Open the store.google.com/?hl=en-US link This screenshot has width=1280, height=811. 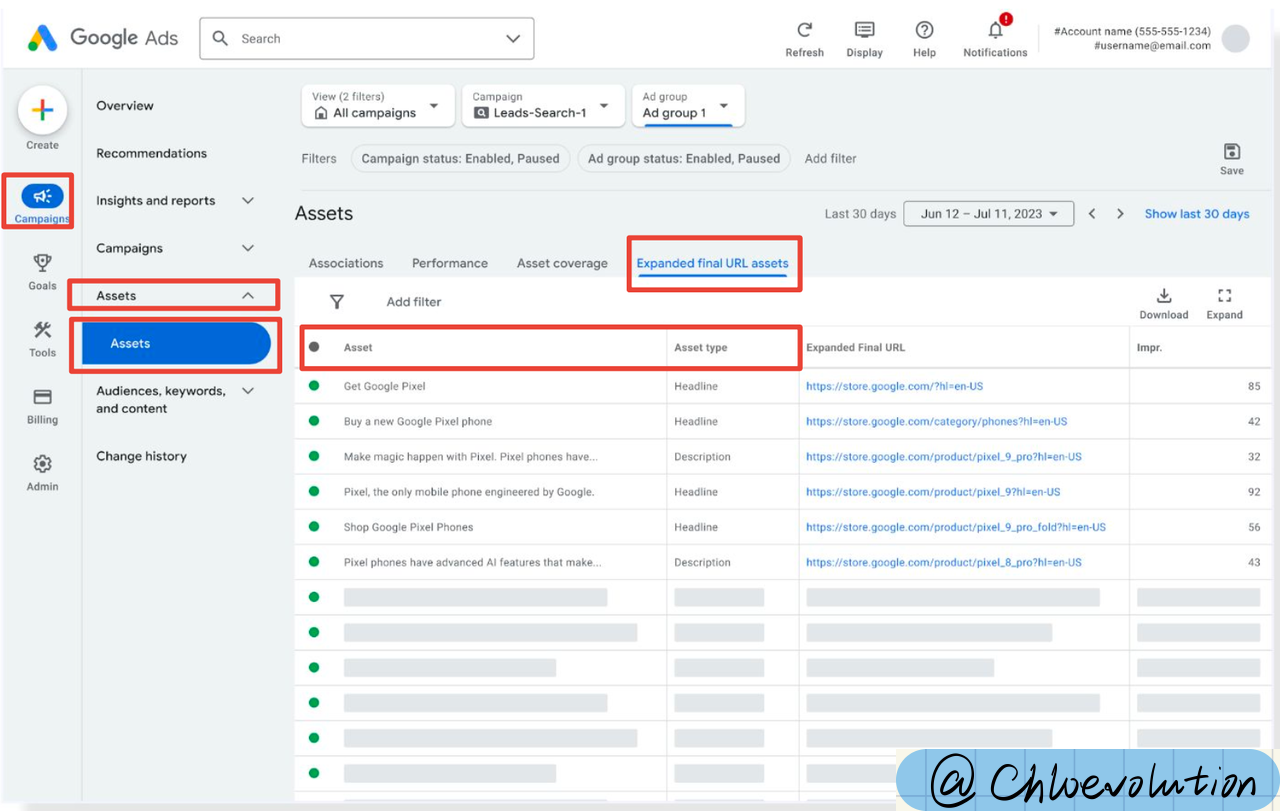[x=895, y=386]
